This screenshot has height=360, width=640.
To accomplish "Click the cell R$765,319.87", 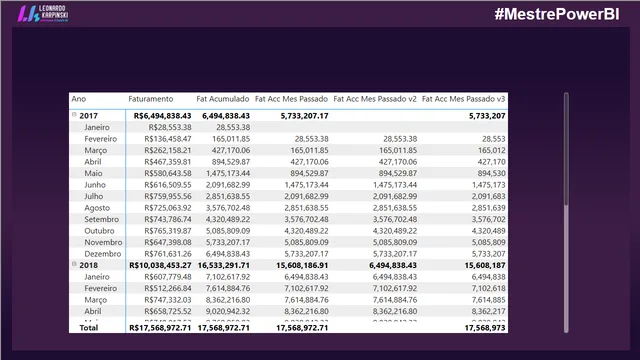I will click(168, 231).
